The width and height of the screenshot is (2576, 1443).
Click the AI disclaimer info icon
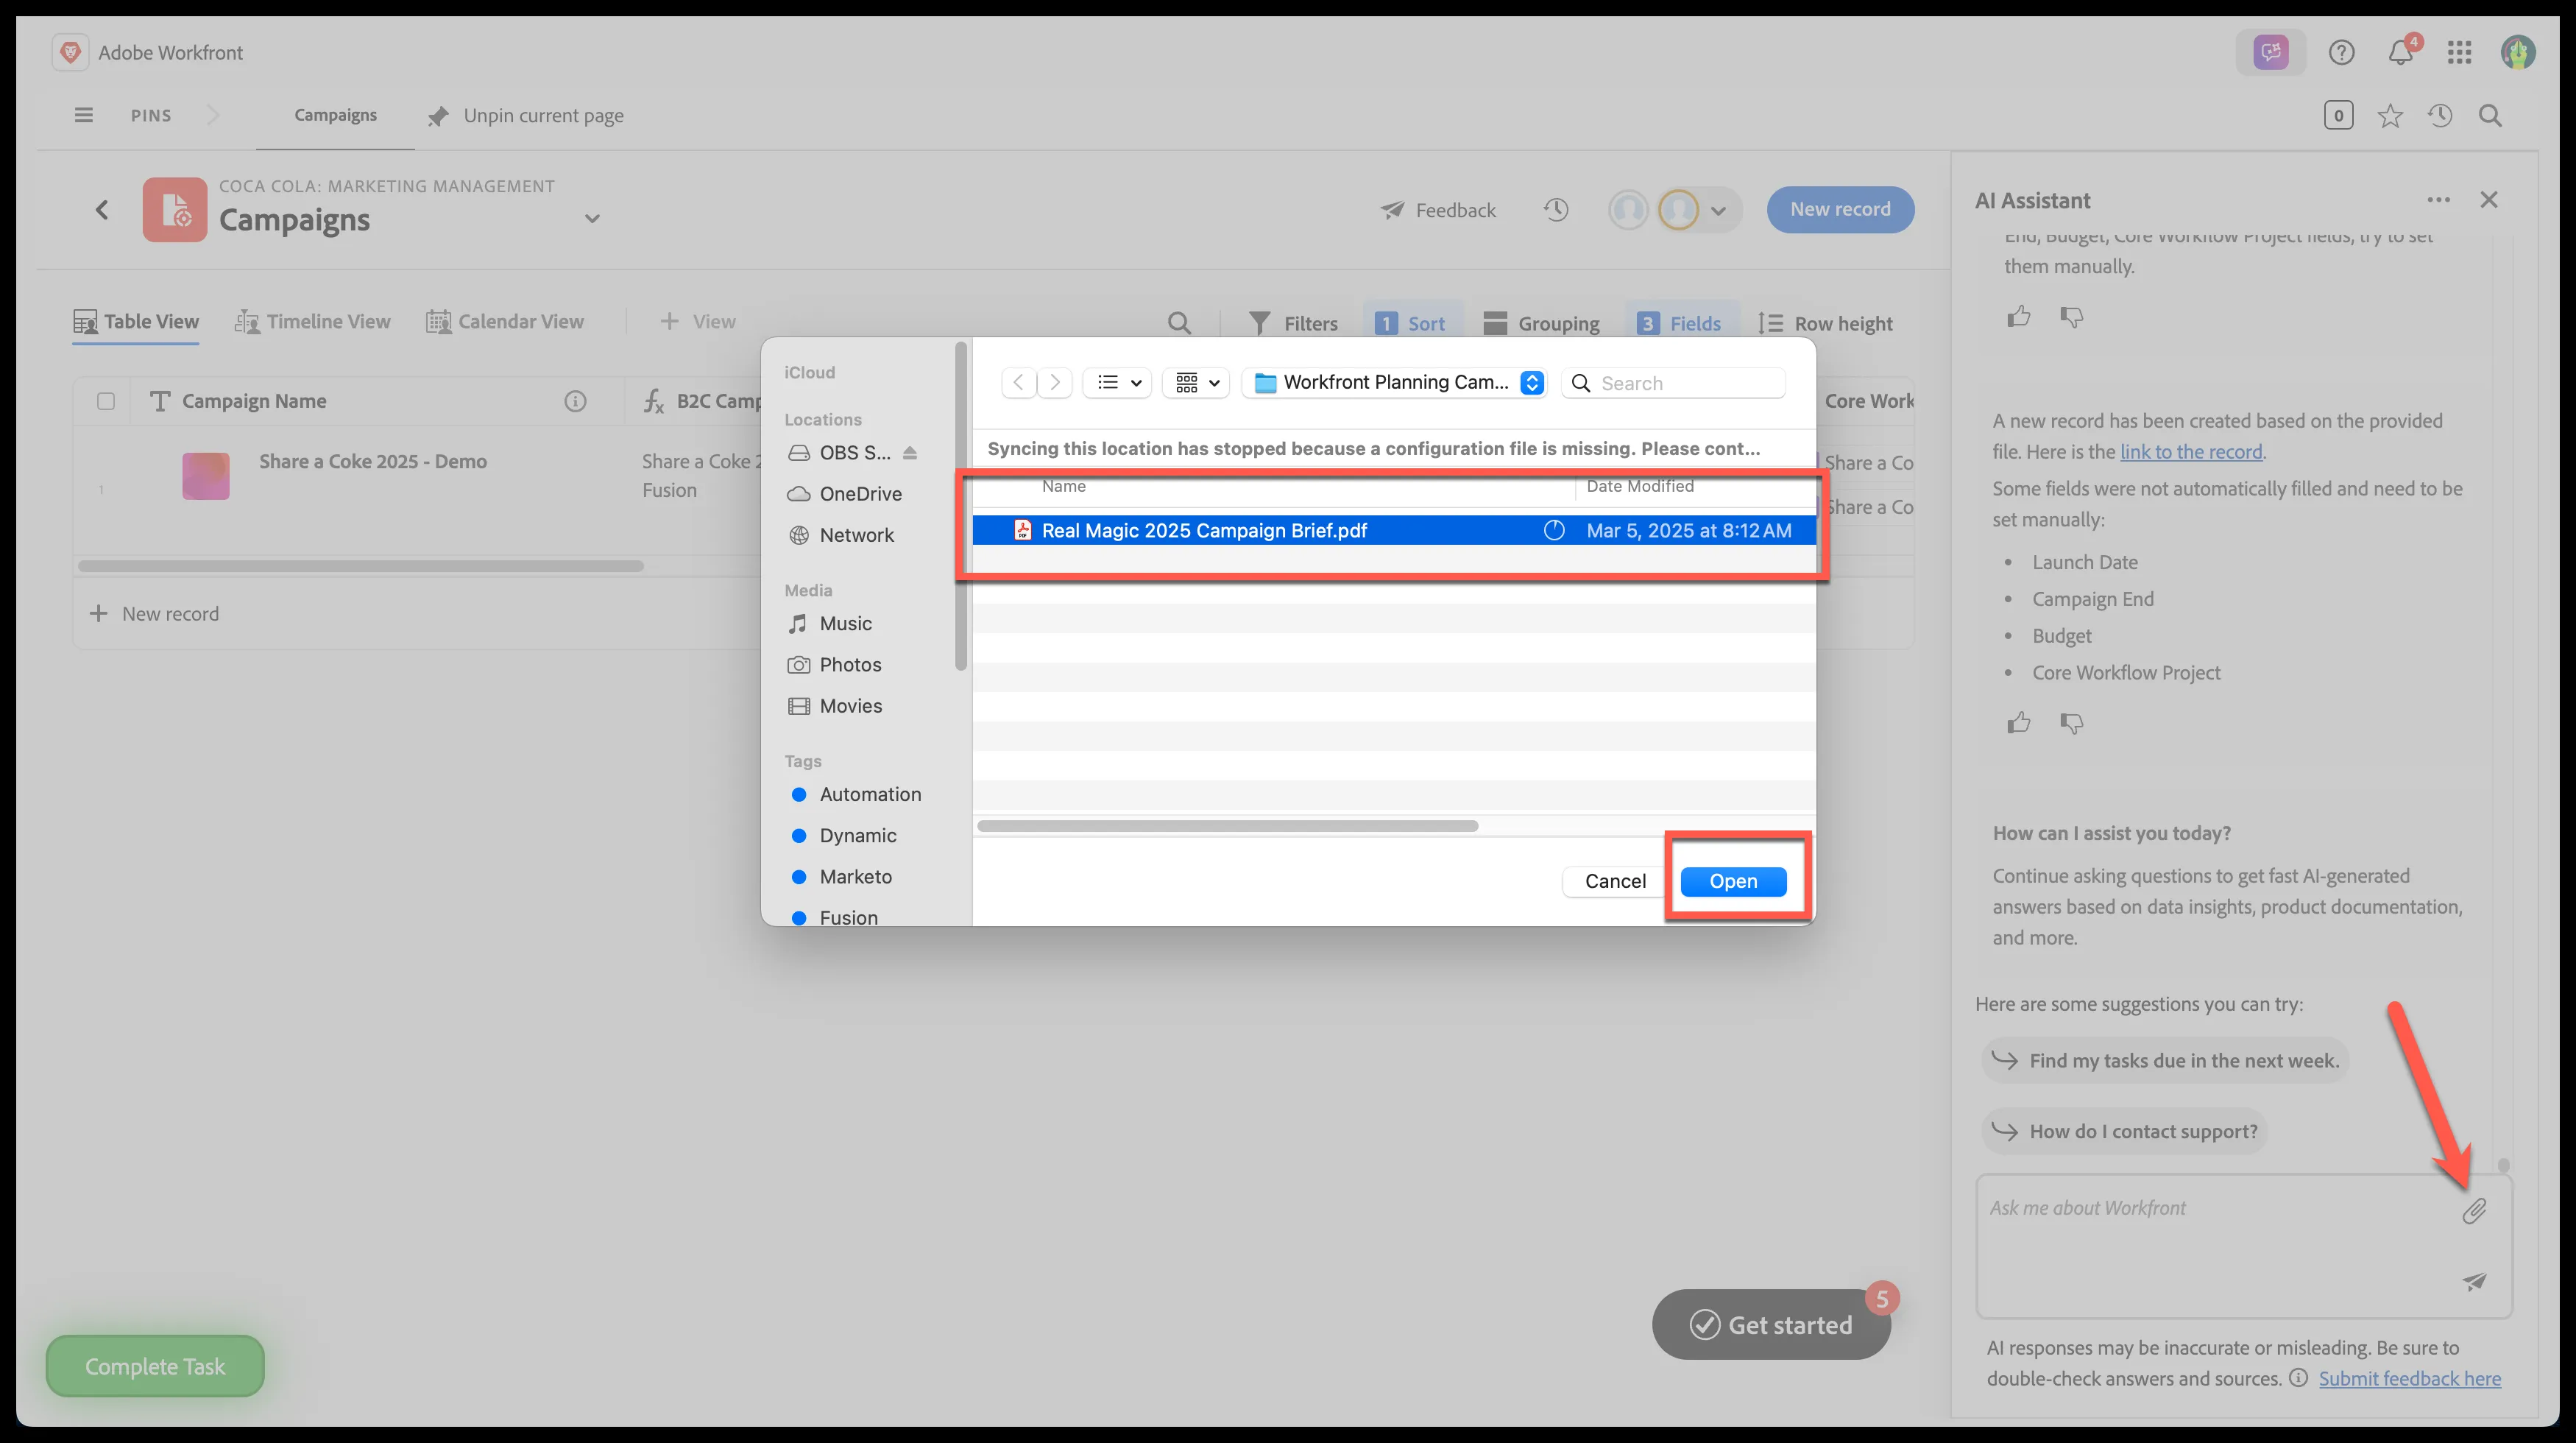click(x=2298, y=1378)
